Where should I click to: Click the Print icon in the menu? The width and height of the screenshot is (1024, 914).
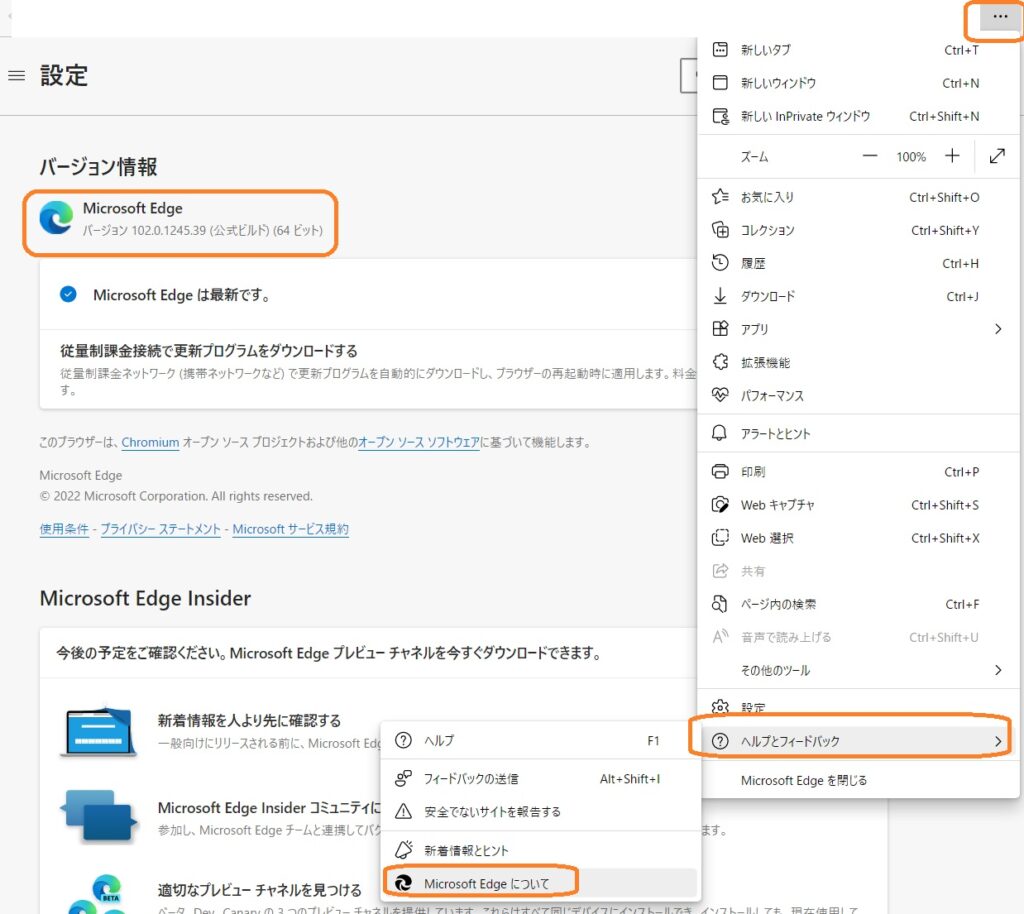[720, 471]
